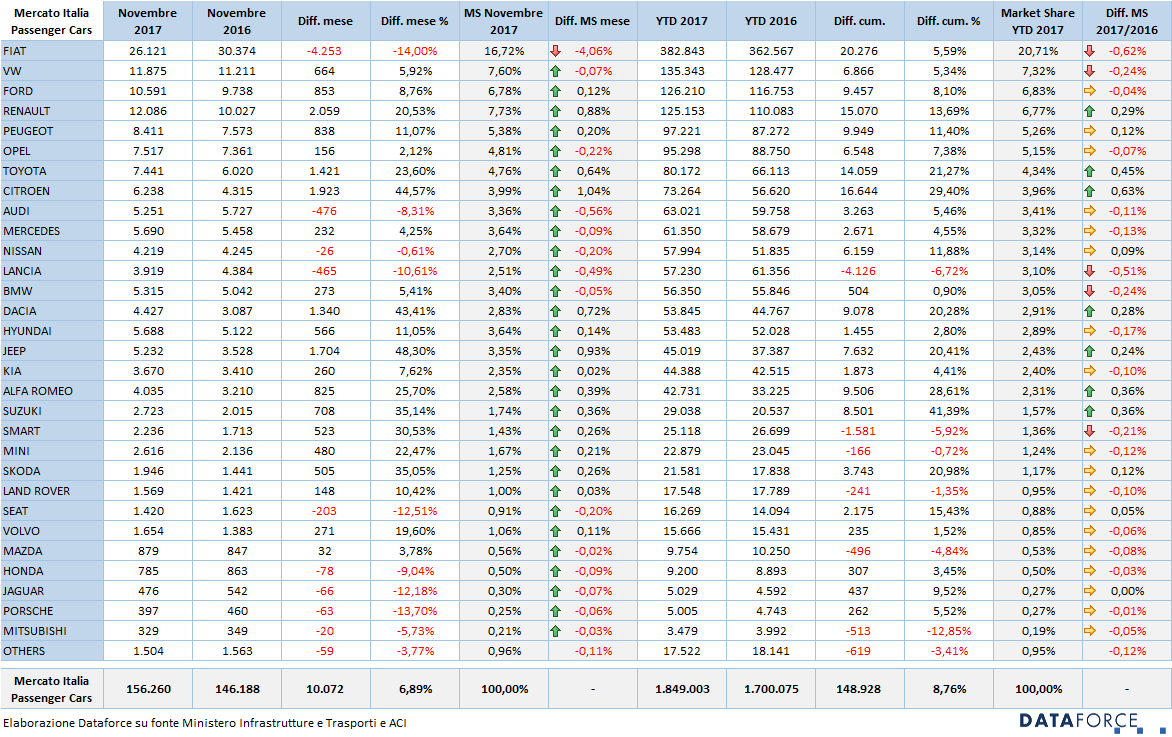Click the "Diff. mese %" column header
1172x737 pixels.
[415, 21]
